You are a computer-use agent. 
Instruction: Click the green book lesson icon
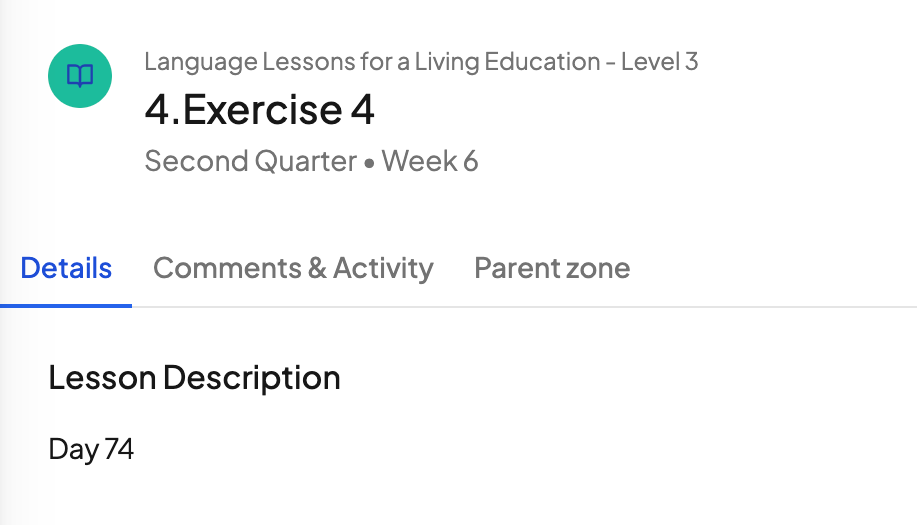tap(80, 76)
